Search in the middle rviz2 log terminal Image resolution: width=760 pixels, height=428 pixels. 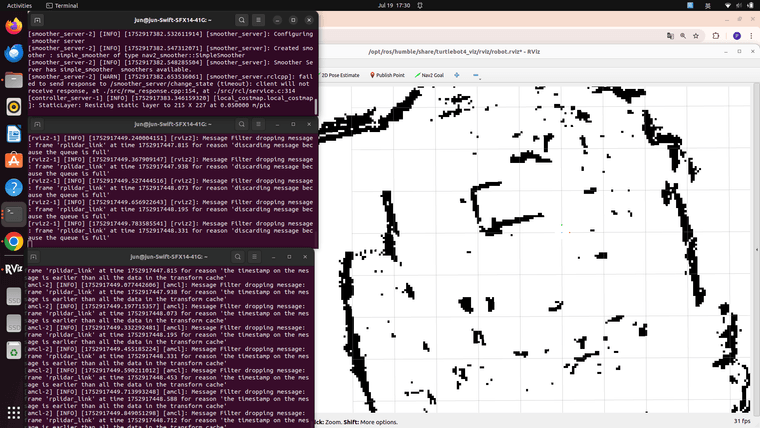pyautogui.click(x=241, y=125)
